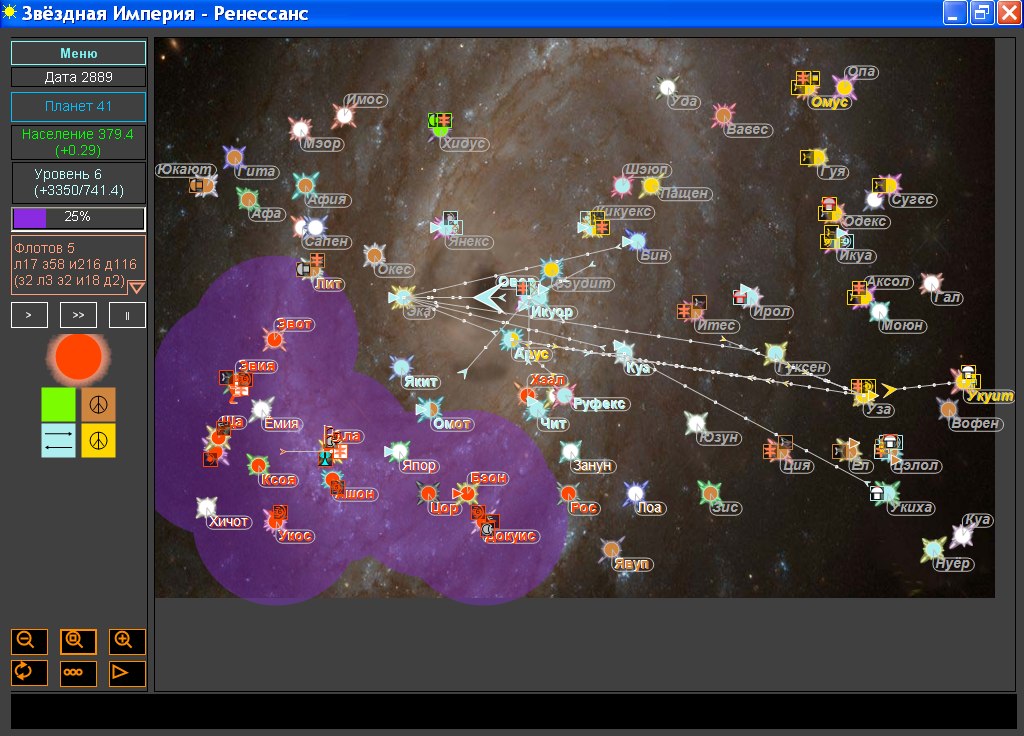Click the Планет 41 button
This screenshot has width=1024, height=736.
pyautogui.click(x=78, y=106)
